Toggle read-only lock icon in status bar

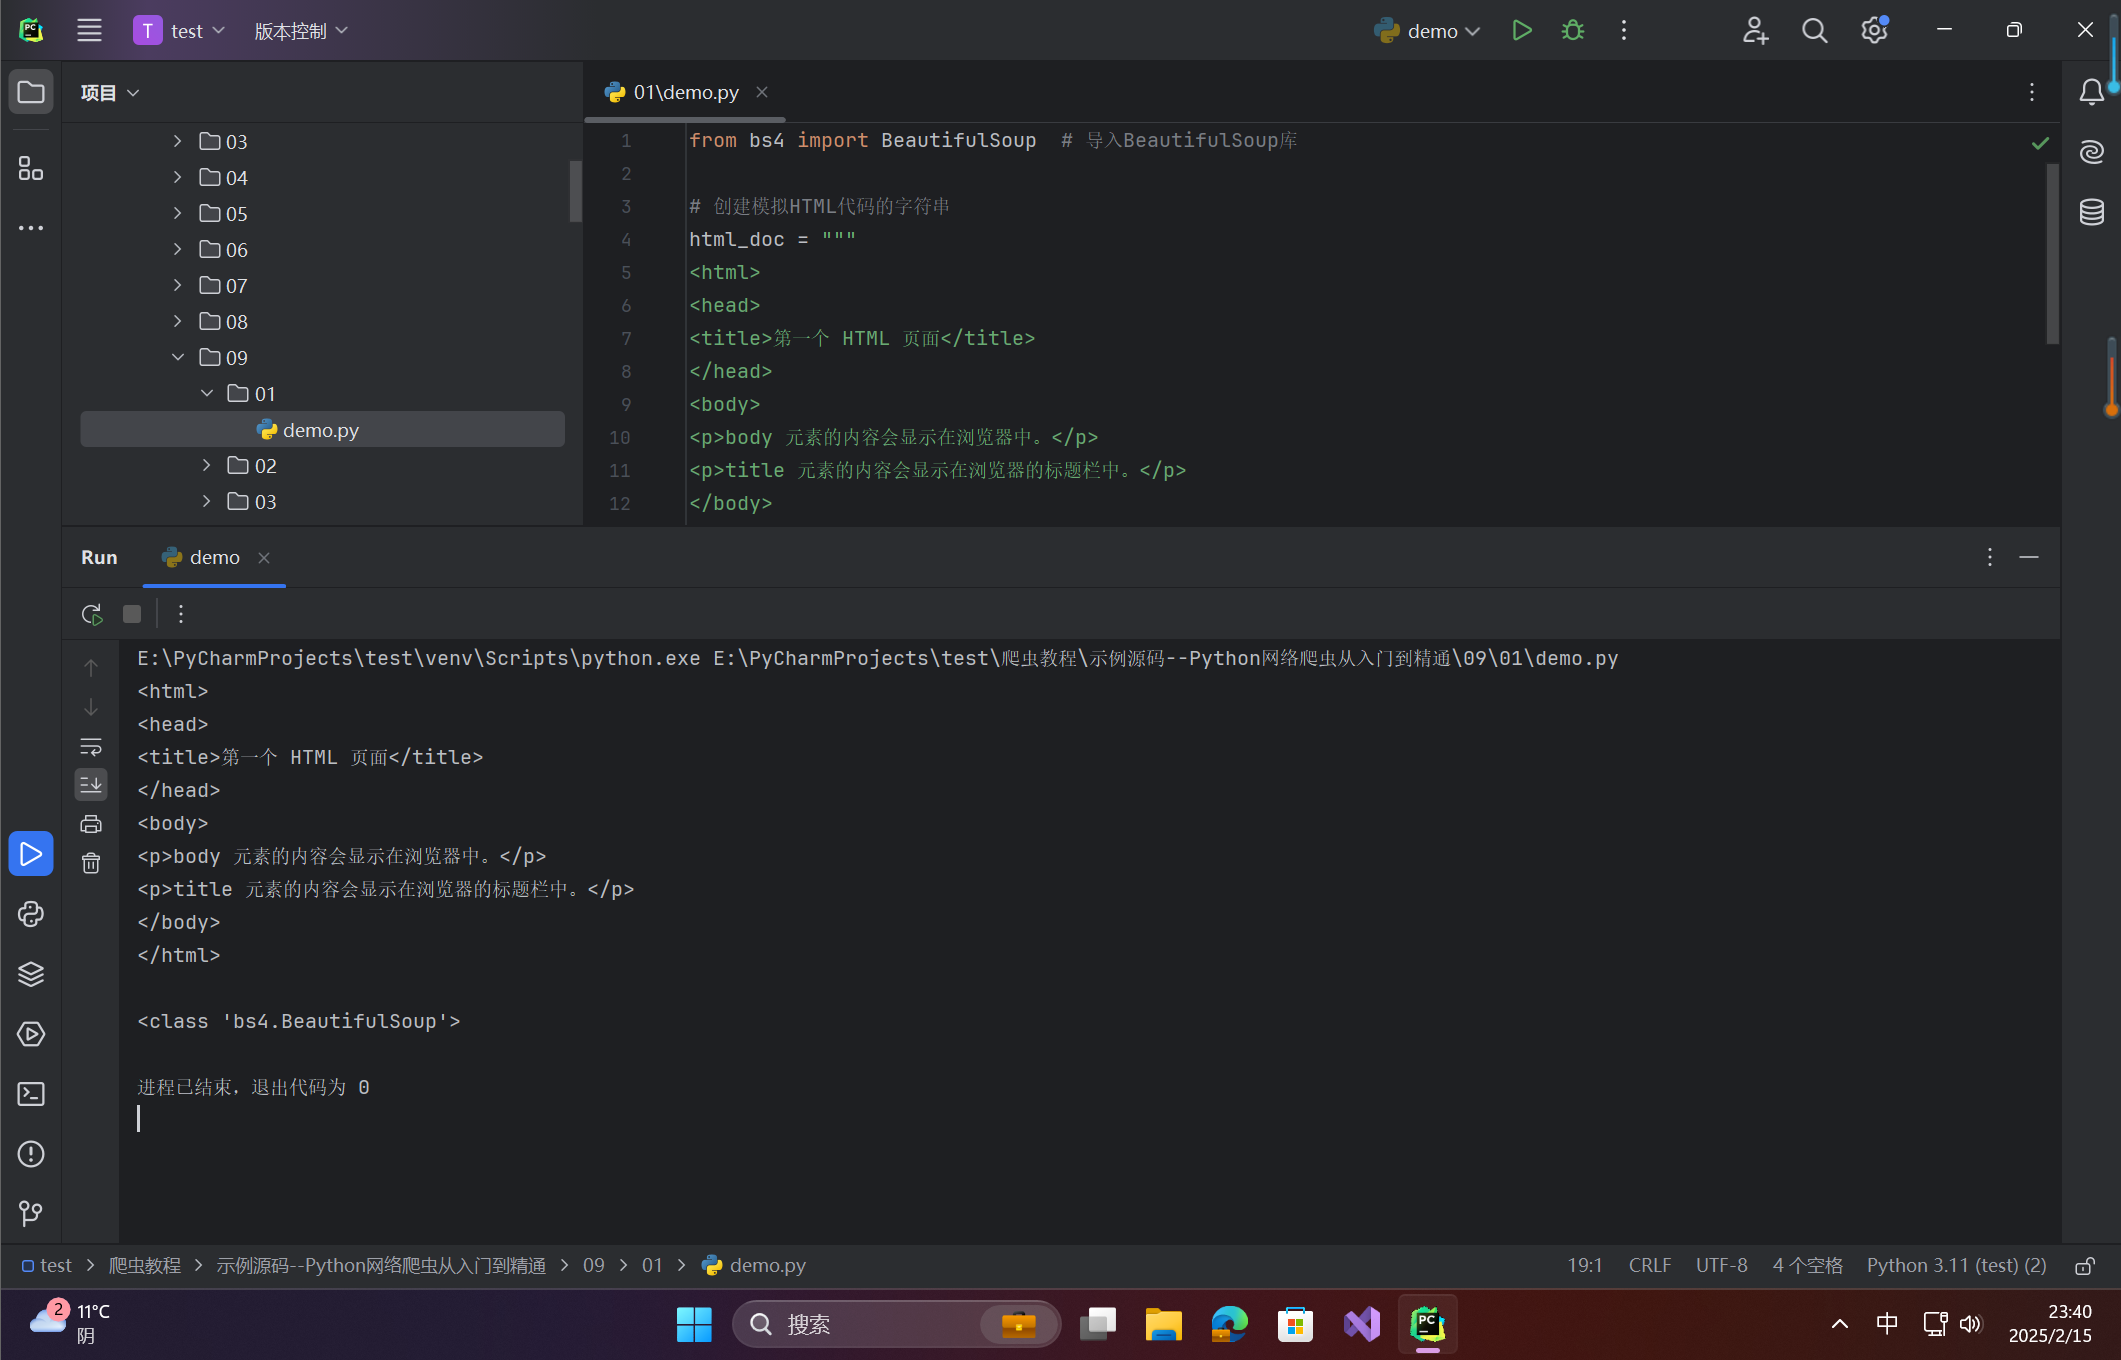coord(2084,1266)
